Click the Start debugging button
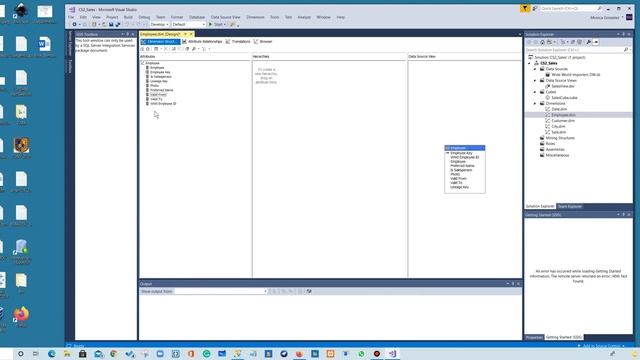This screenshot has height=360, width=640. [x=217, y=24]
